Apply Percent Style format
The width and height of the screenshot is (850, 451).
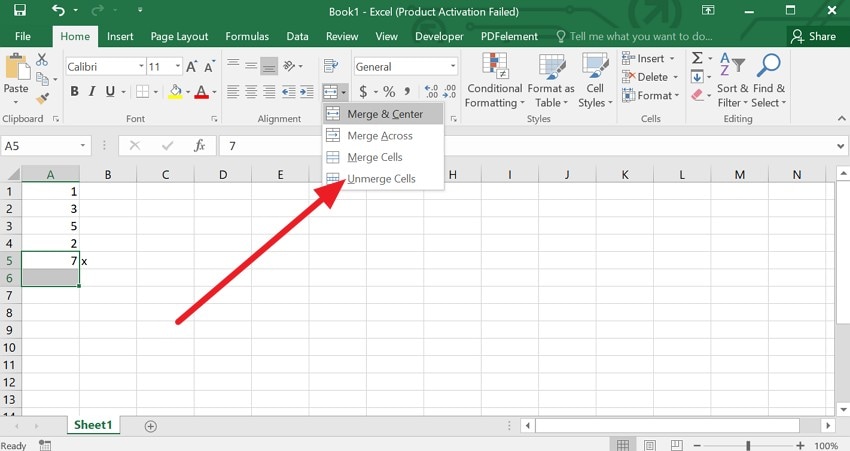click(x=389, y=92)
